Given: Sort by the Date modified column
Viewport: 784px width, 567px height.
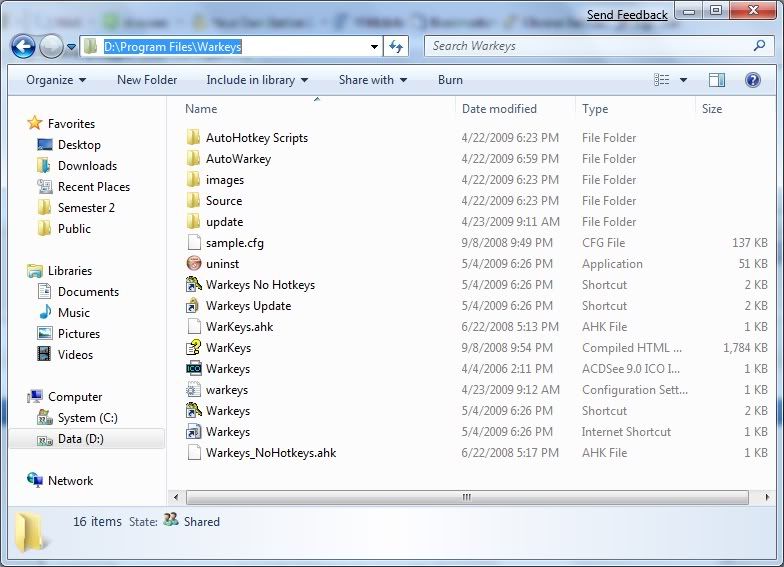Looking at the screenshot, I should click(x=499, y=109).
